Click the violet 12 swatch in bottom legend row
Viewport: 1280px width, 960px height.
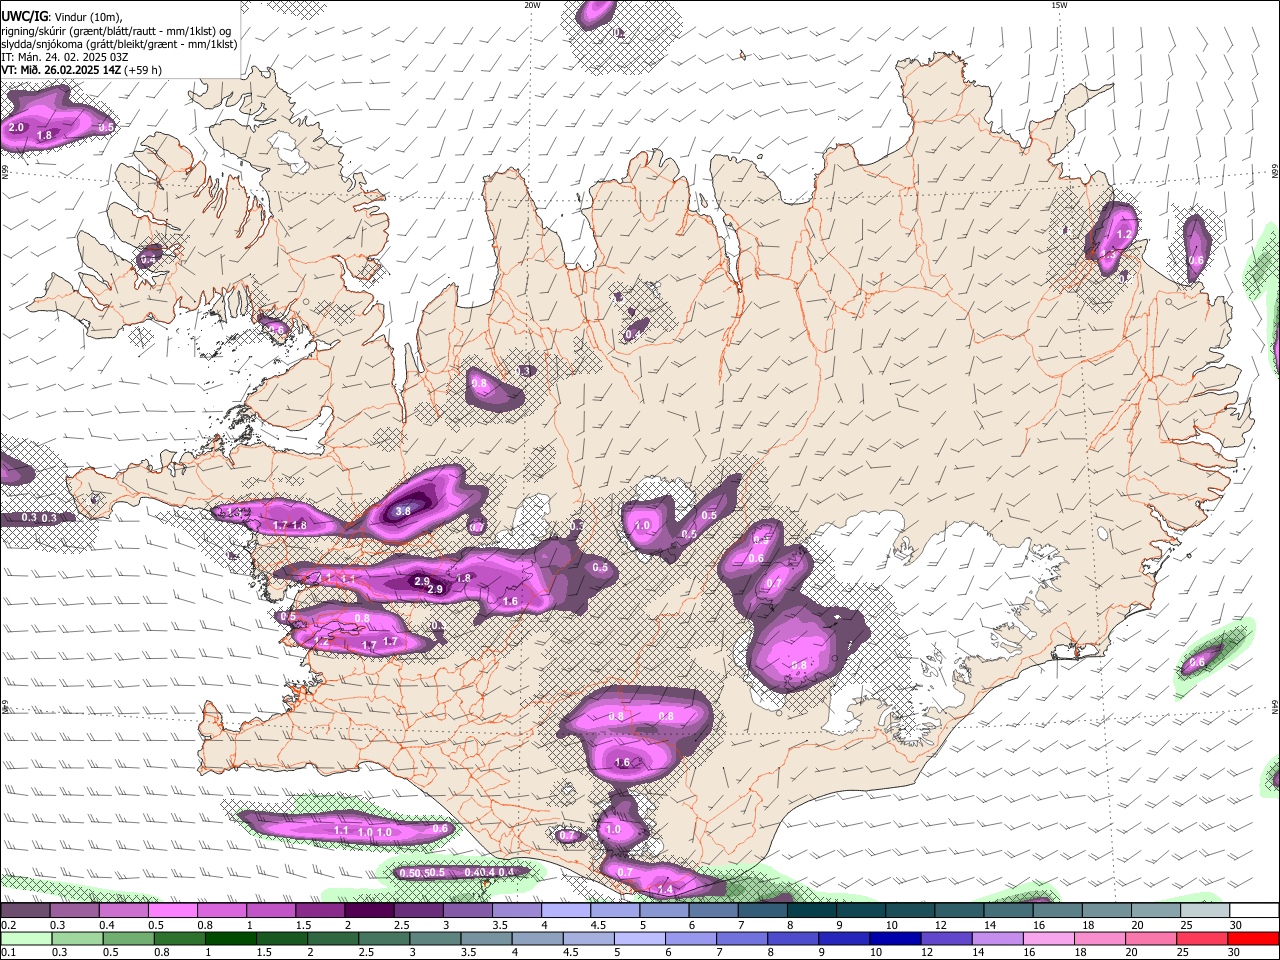click(947, 939)
